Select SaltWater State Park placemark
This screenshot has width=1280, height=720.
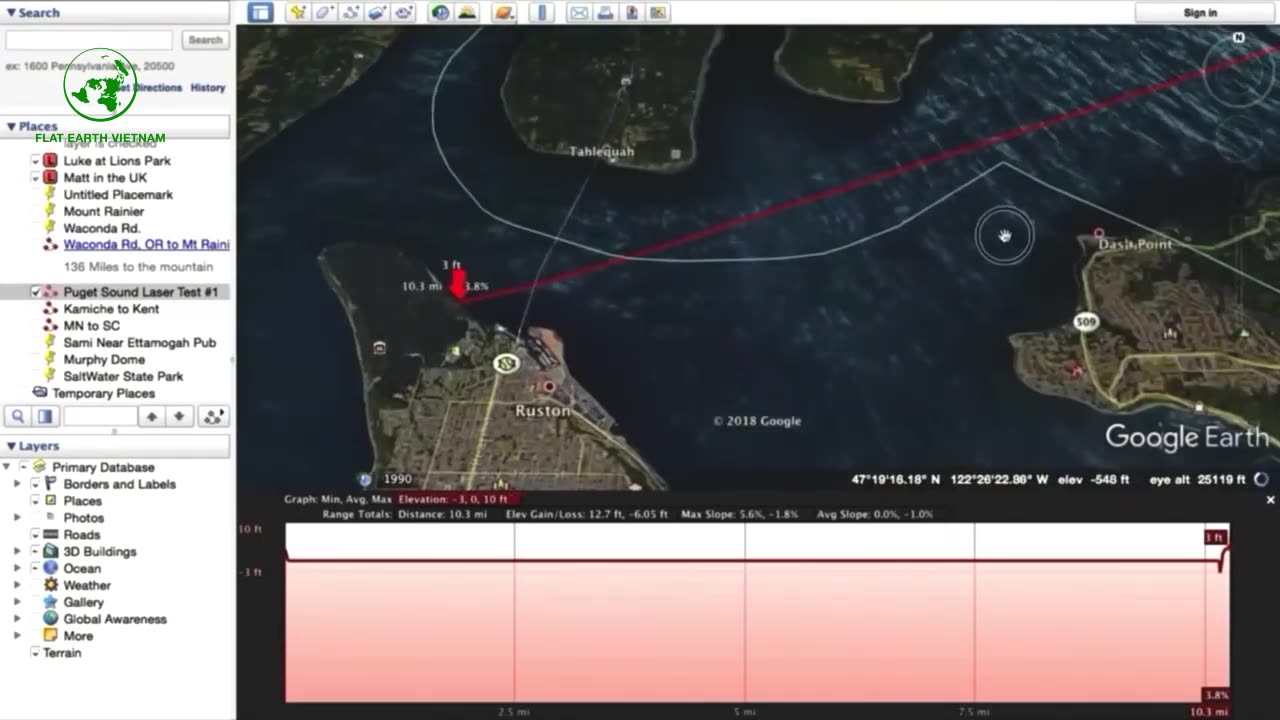coord(123,377)
